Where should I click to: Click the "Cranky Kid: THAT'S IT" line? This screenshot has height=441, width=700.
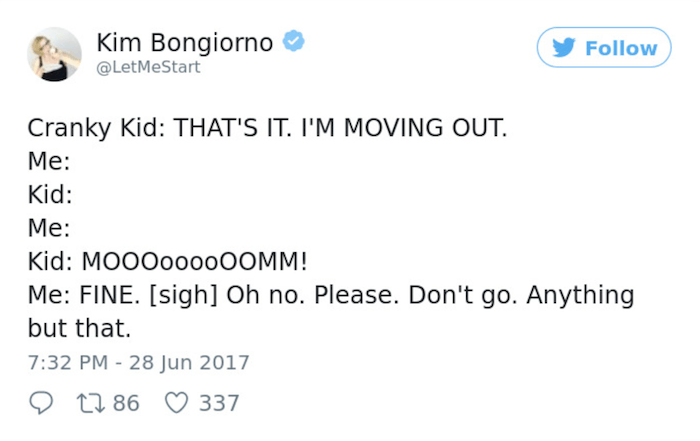pos(267,129)
